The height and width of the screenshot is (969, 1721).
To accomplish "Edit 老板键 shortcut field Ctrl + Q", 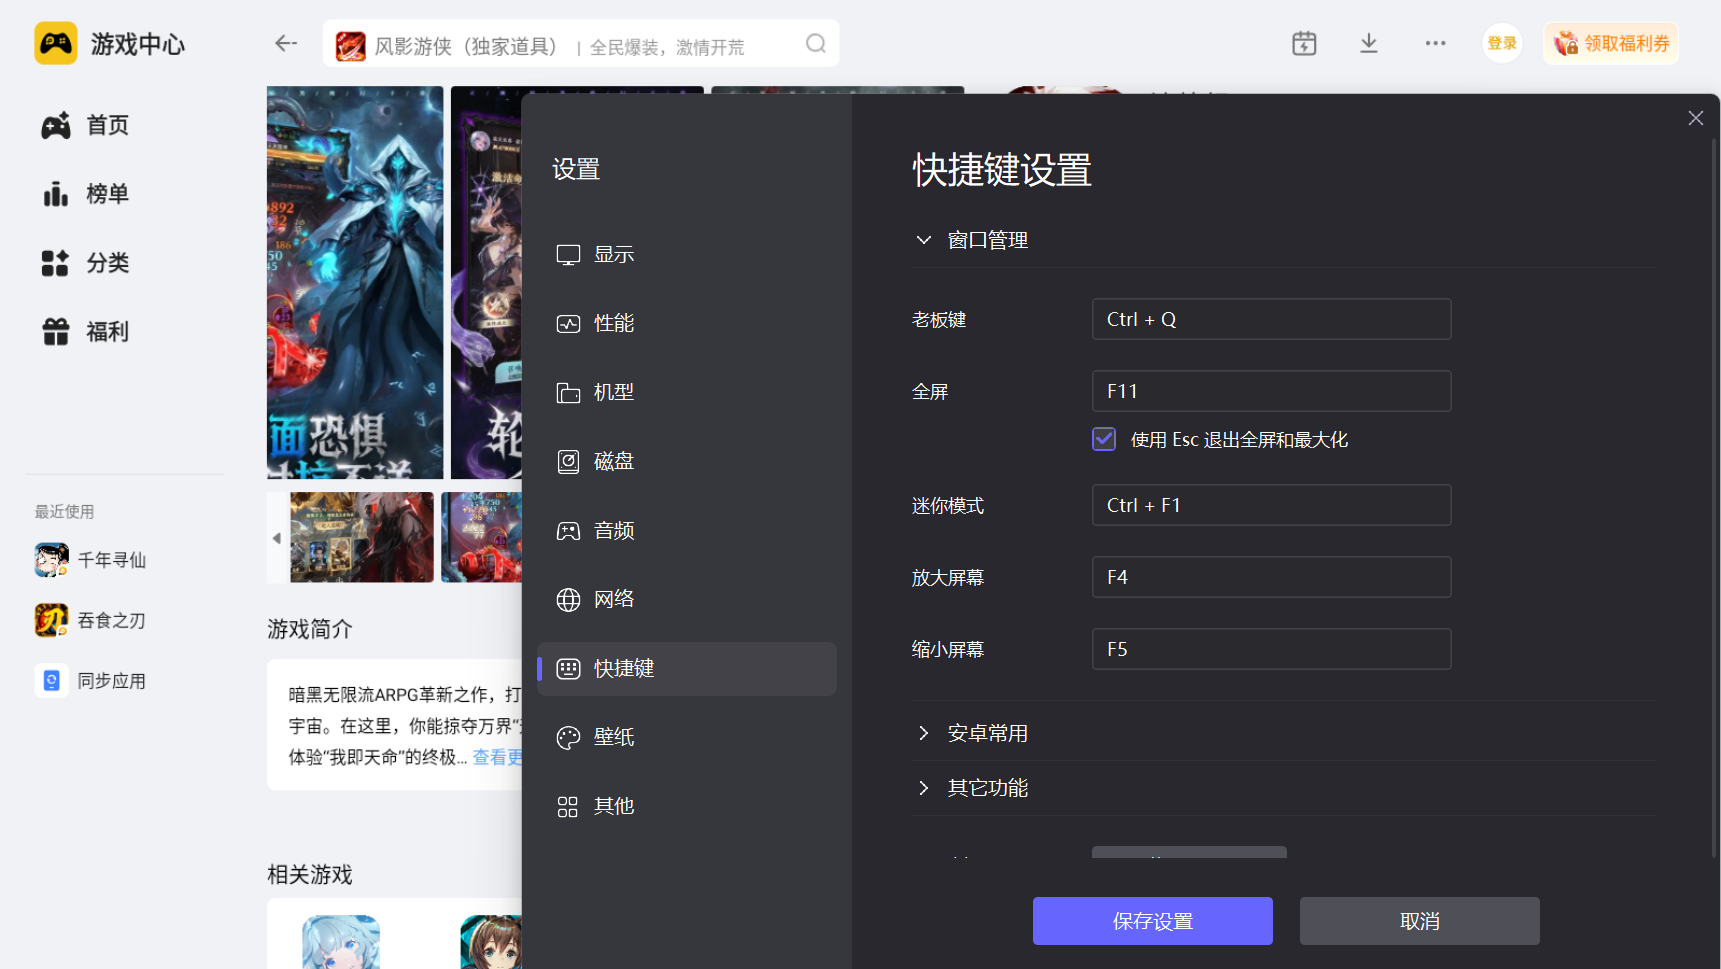I will pos(1271,319).
